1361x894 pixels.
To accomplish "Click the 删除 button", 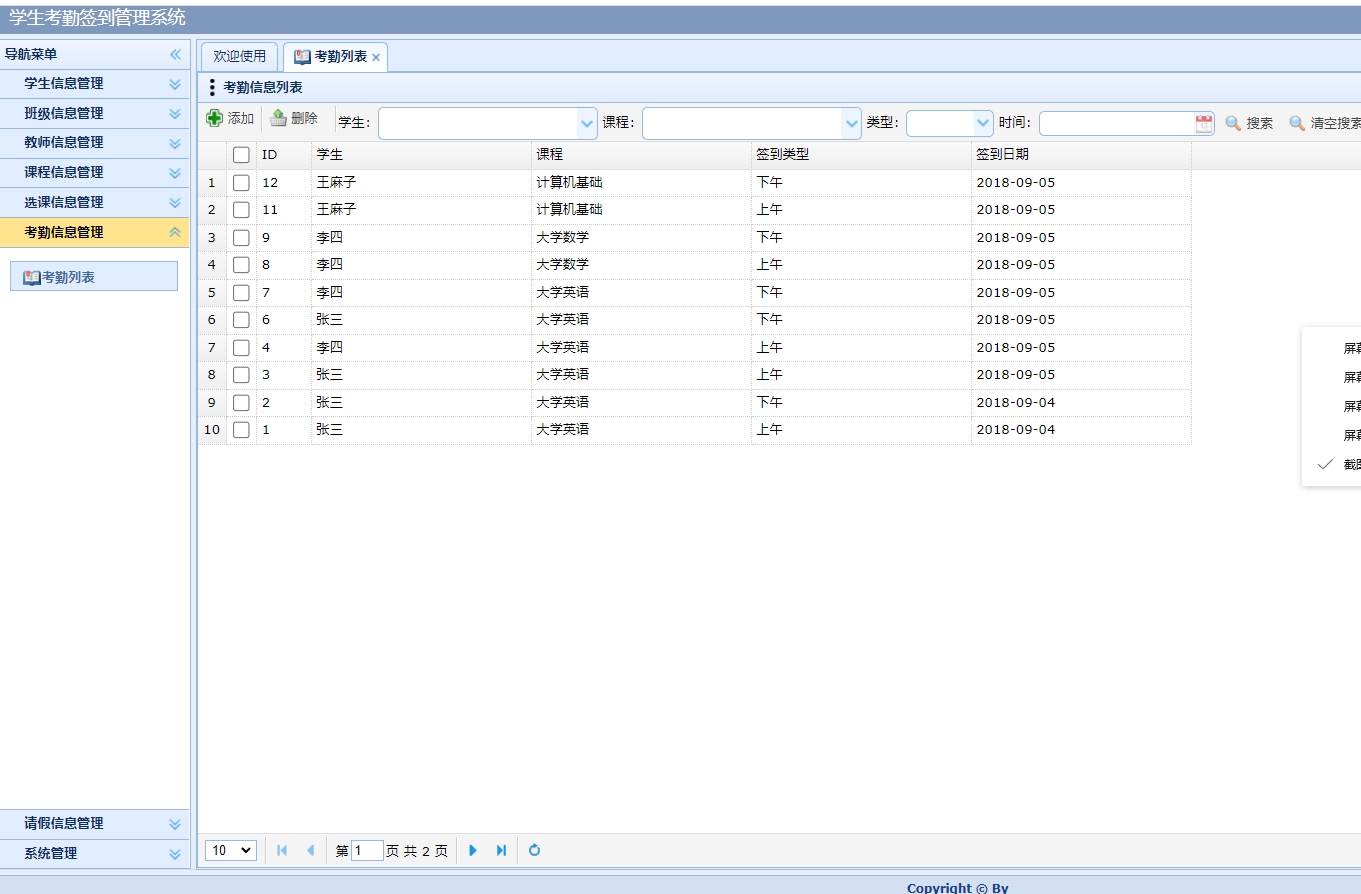I will [294, 118].
